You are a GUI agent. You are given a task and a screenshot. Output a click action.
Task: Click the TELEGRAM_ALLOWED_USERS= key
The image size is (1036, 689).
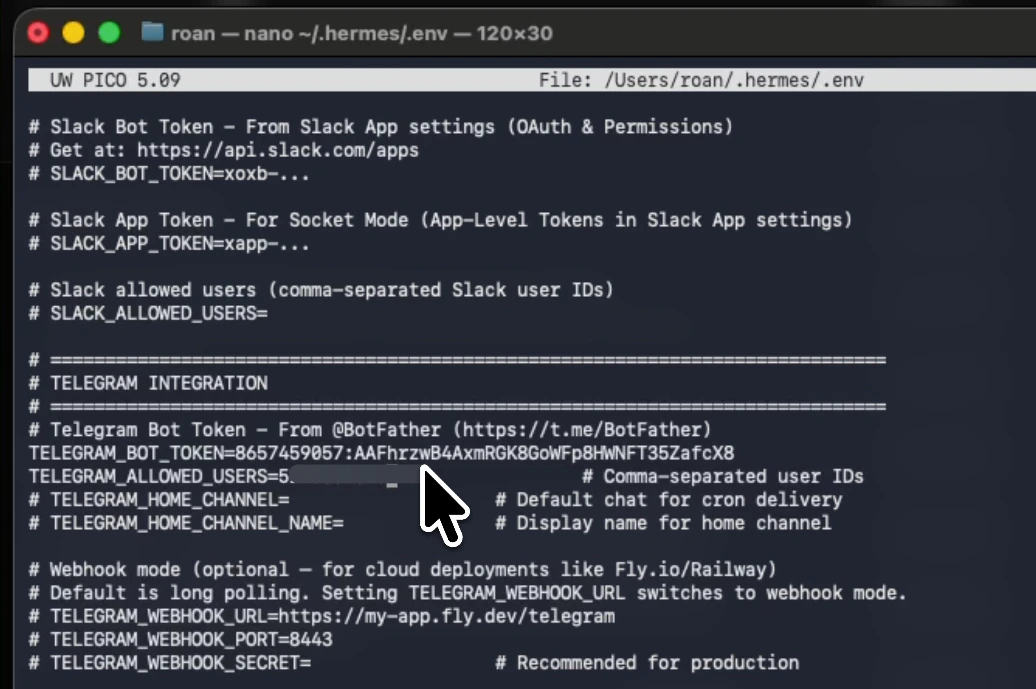(153, 476)
